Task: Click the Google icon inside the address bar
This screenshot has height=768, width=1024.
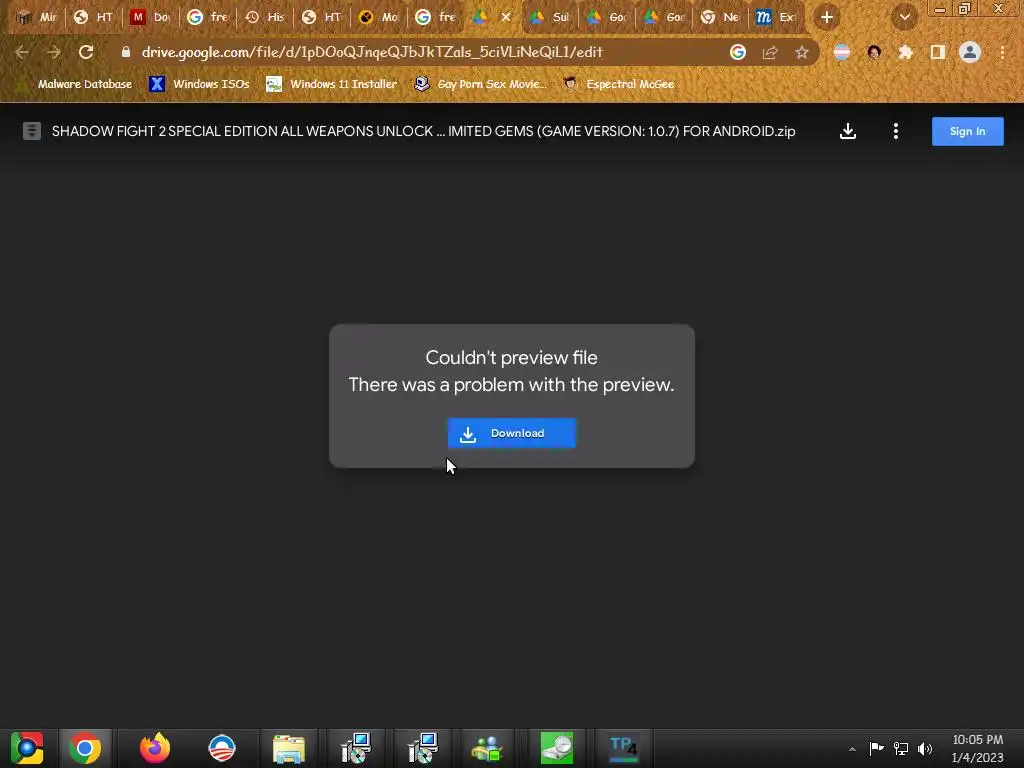Action: [737, 52]
